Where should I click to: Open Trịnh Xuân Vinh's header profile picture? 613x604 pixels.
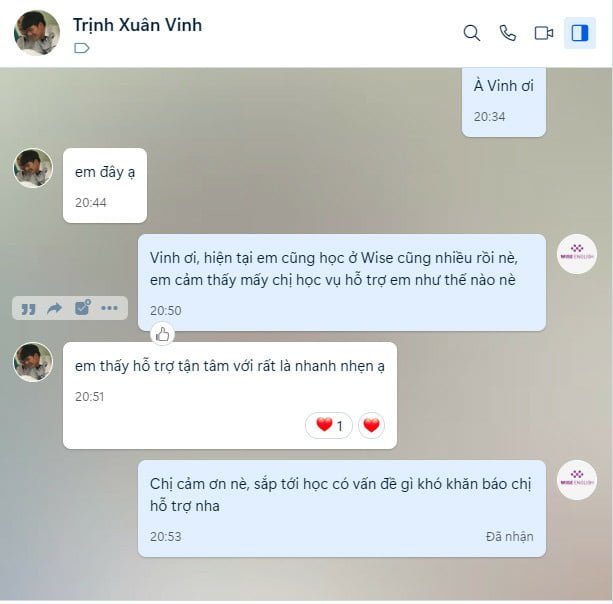(37, 33)
